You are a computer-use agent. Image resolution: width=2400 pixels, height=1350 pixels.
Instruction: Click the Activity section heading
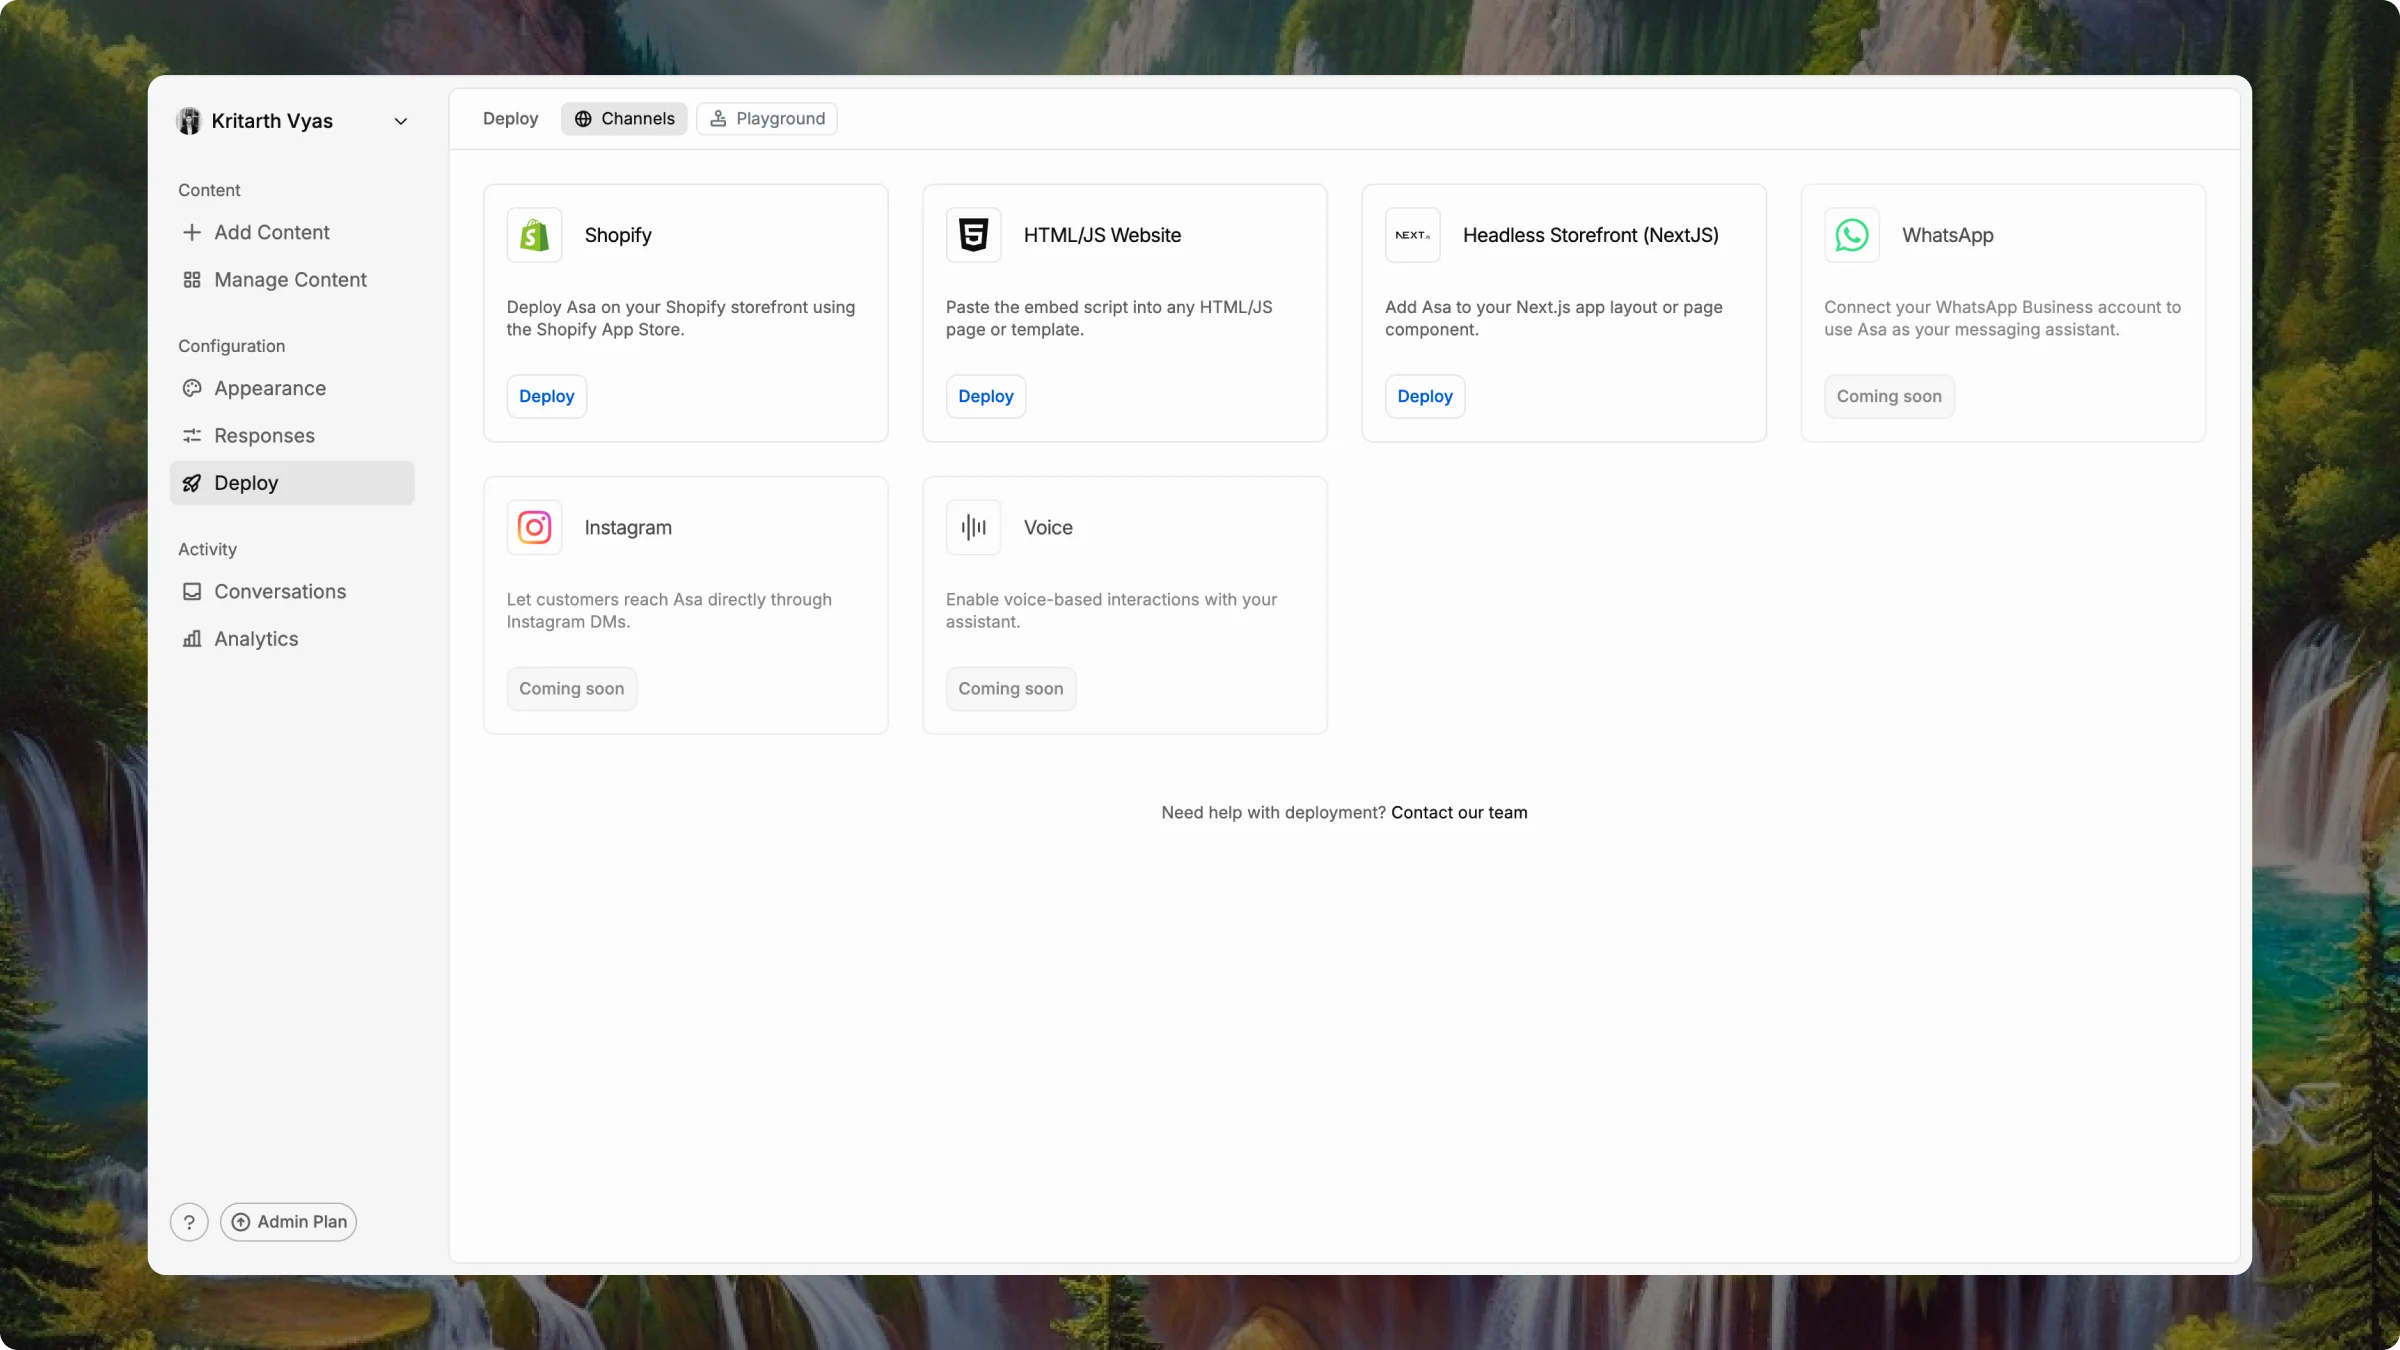[x=207, y=549]
